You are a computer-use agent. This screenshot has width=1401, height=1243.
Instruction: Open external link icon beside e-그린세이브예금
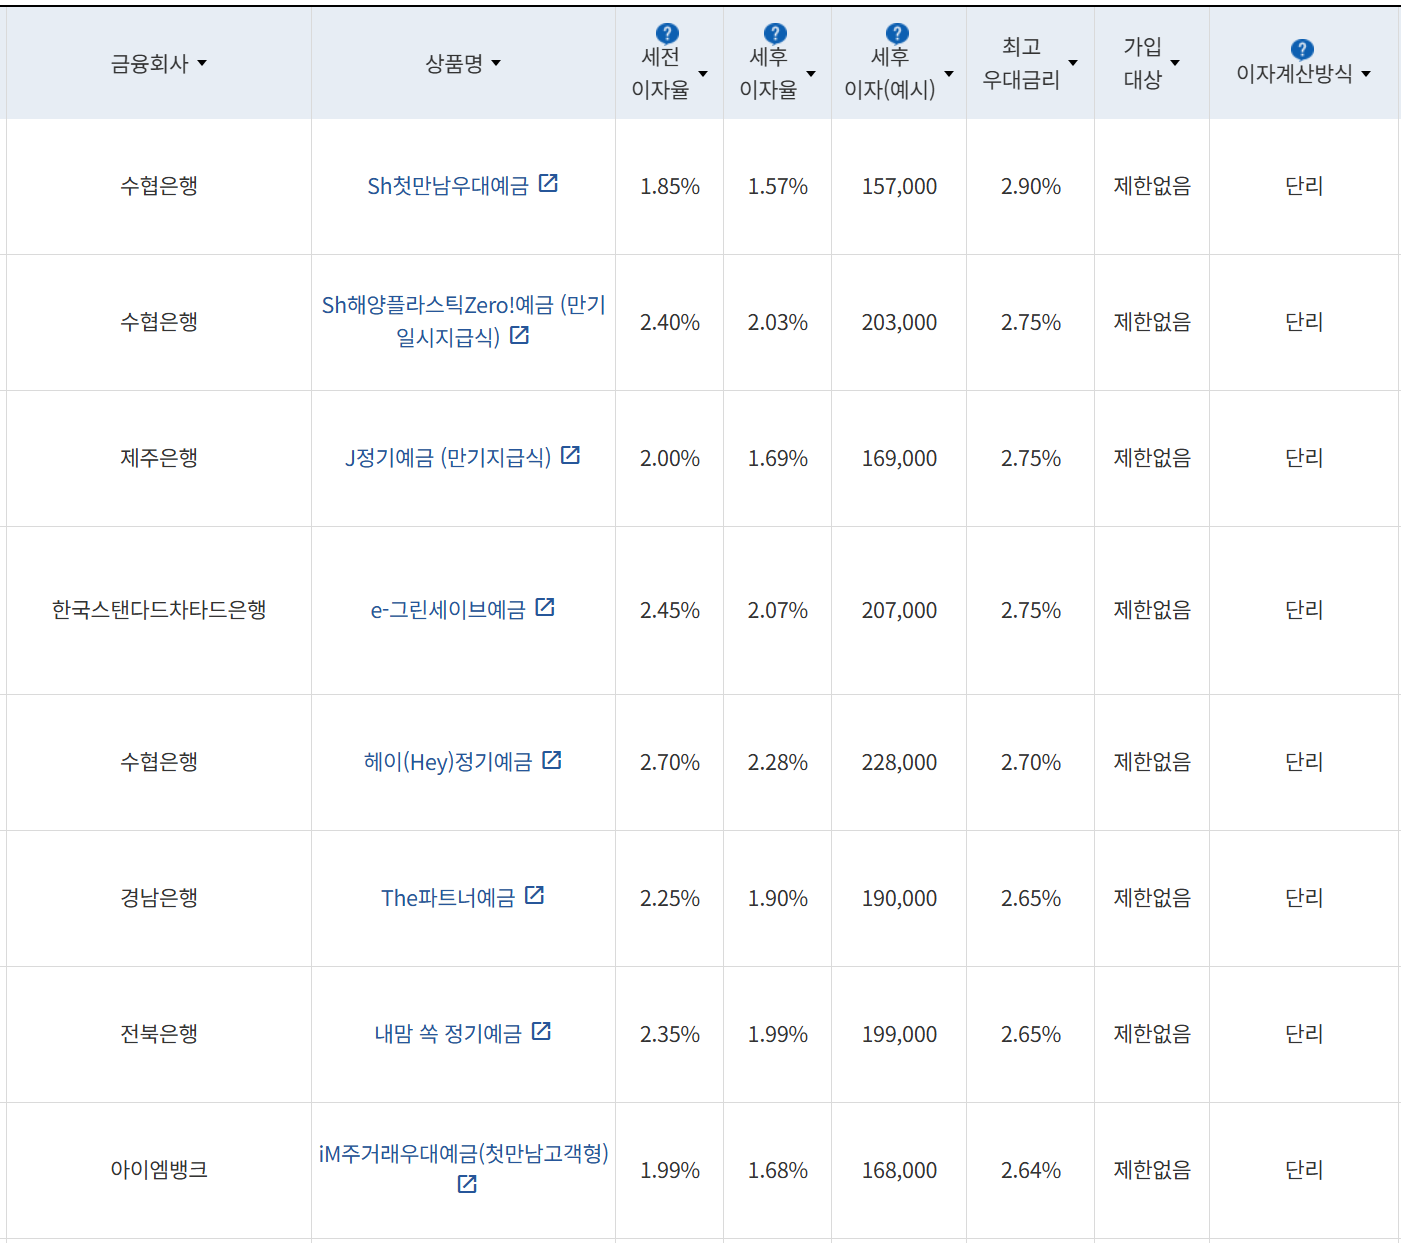544,607
